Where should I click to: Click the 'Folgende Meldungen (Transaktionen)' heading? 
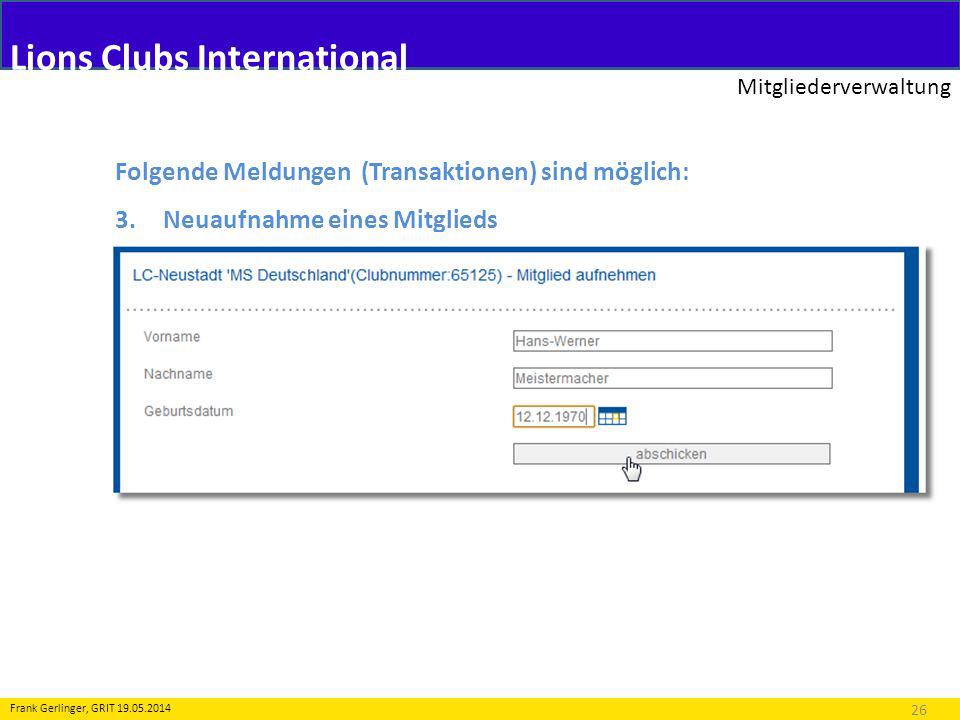tap(402, 171)
